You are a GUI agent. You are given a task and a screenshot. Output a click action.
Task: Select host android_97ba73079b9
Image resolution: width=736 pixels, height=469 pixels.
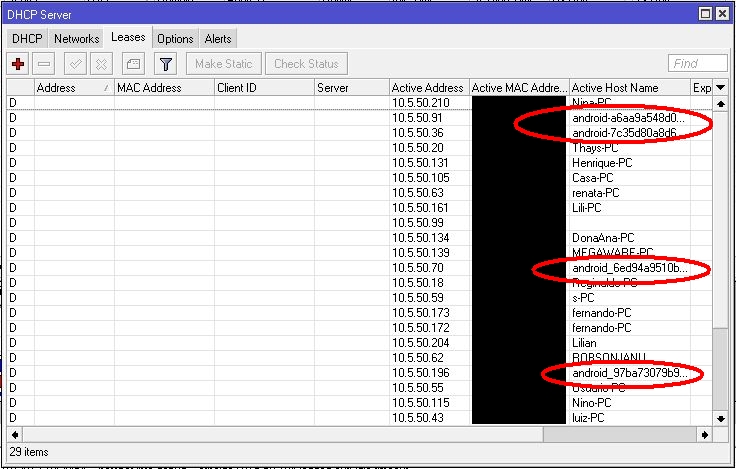coord(629,373)
